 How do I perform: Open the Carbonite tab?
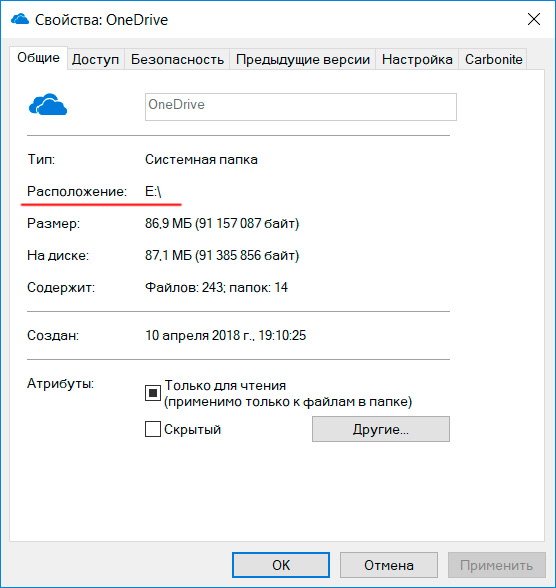[493, 59]
